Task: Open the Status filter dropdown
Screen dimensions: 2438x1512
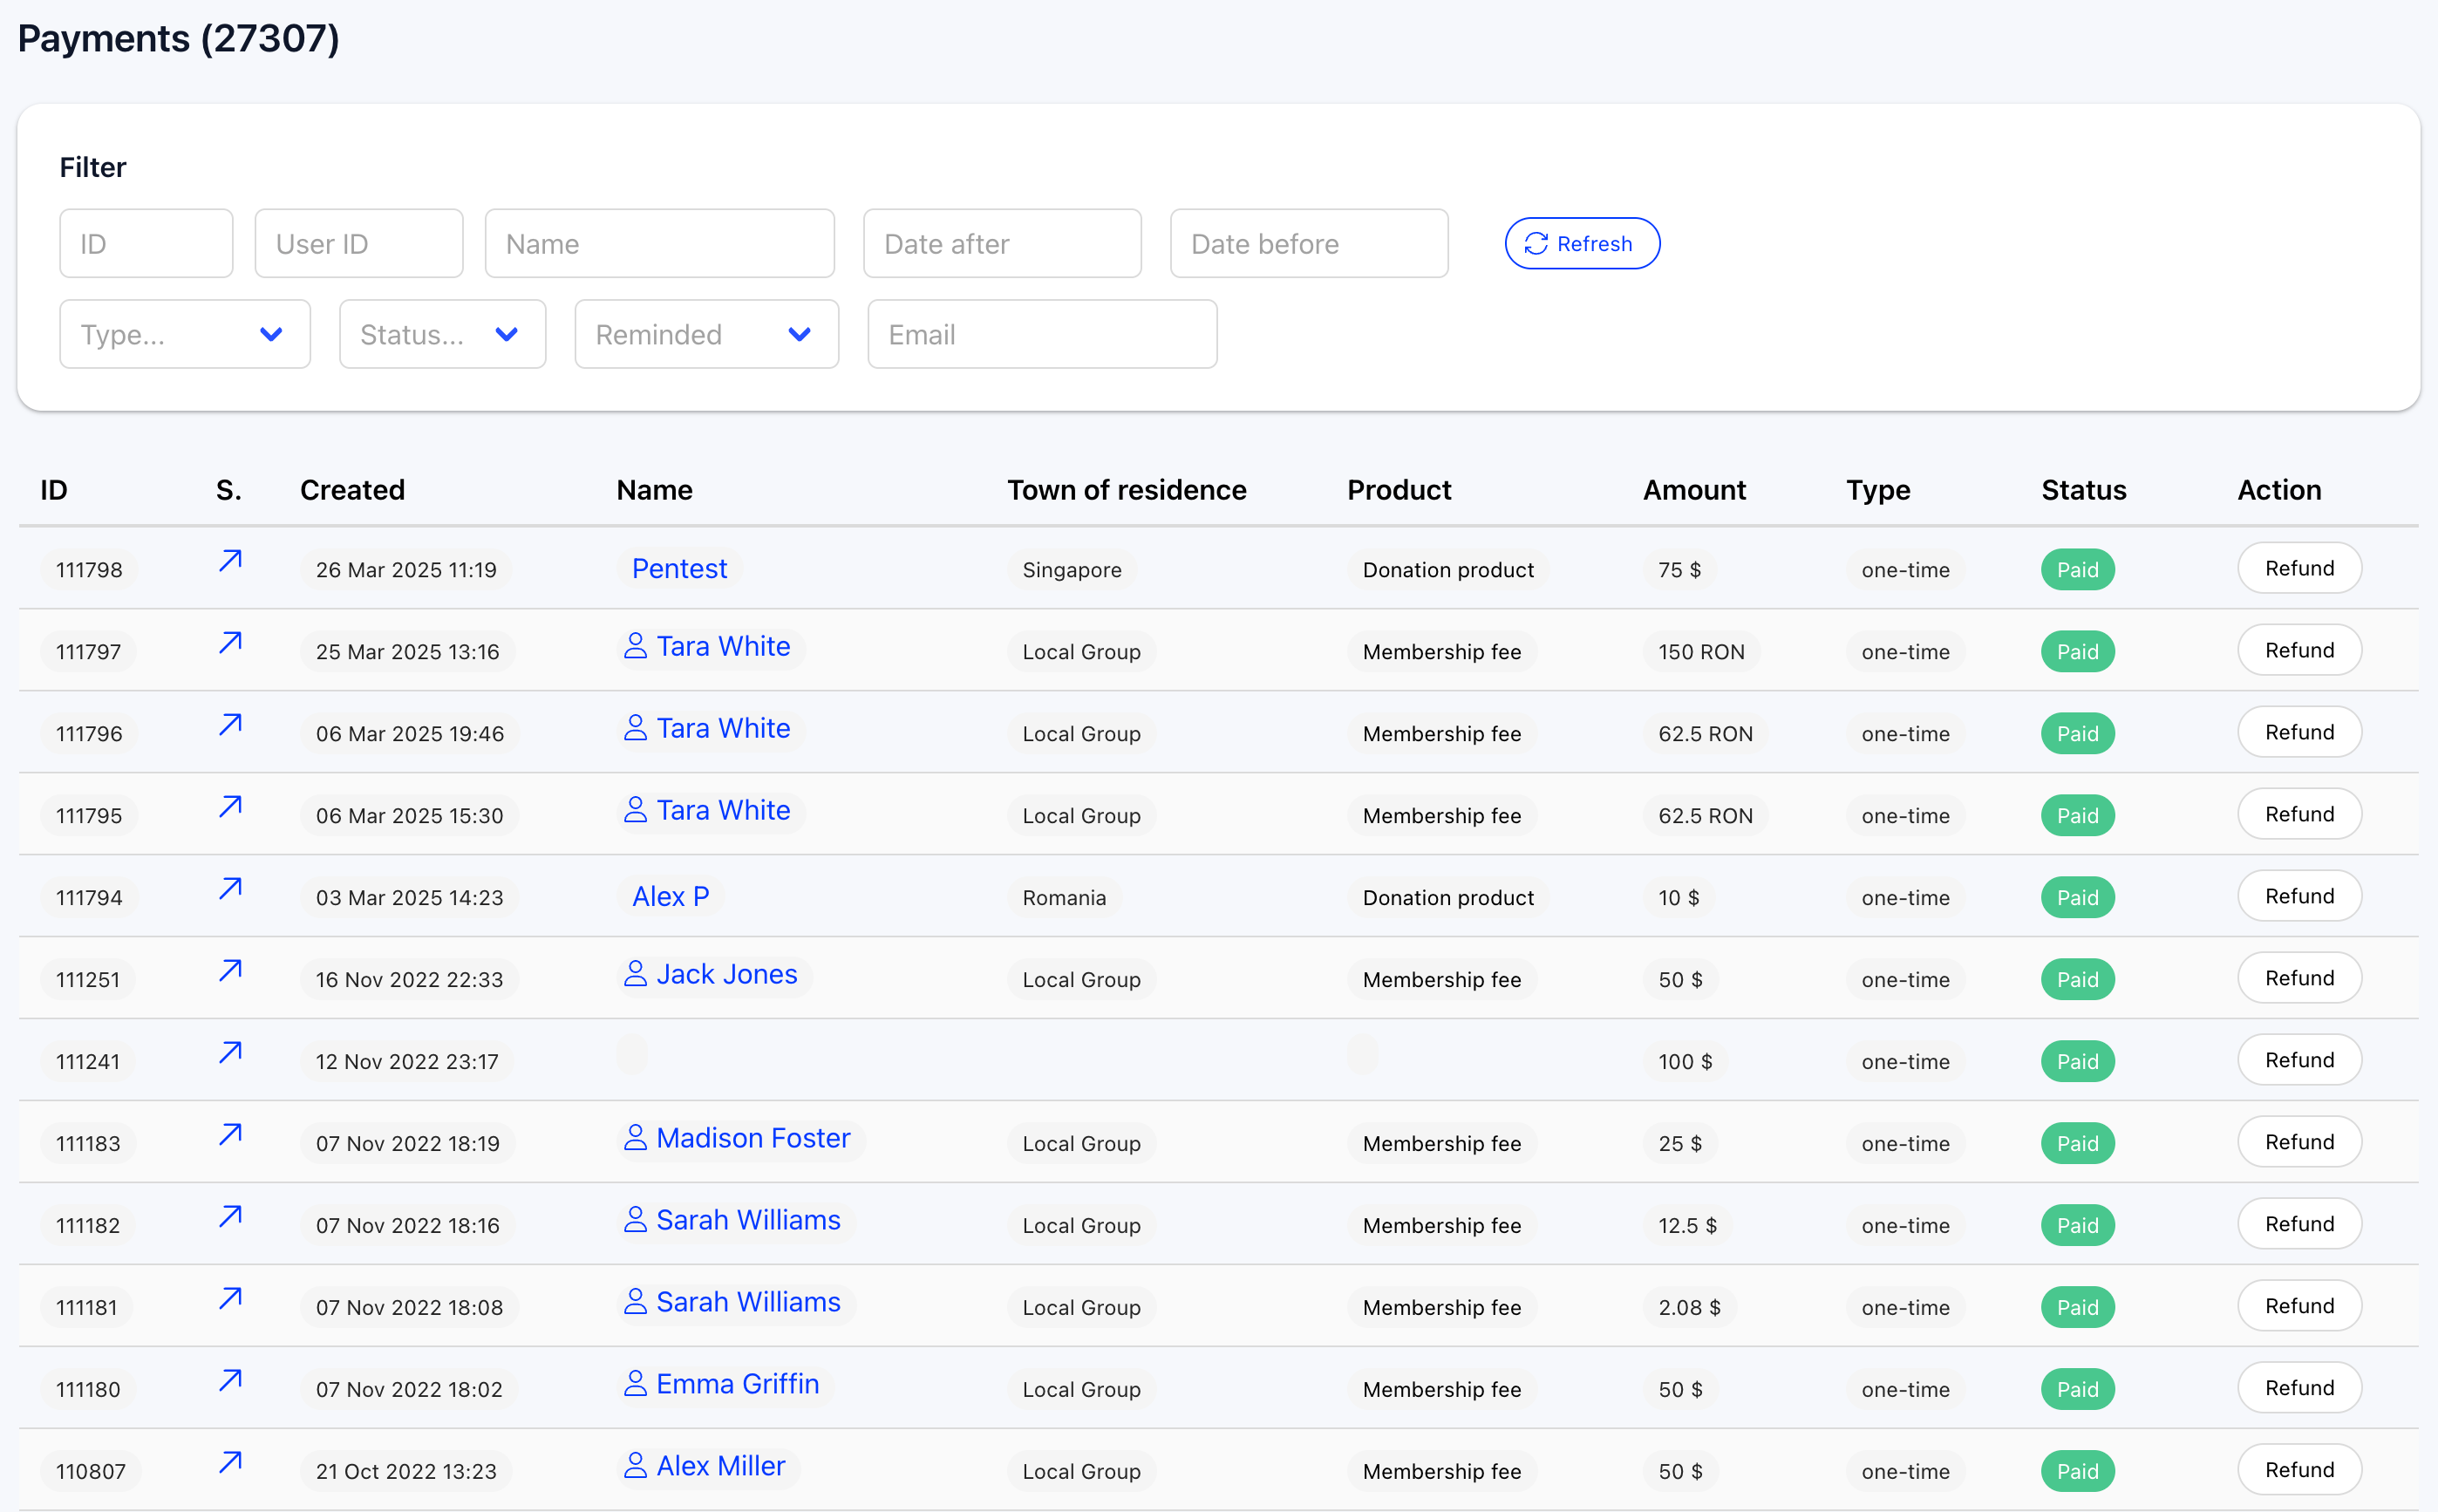Action: tap(442, 334)
